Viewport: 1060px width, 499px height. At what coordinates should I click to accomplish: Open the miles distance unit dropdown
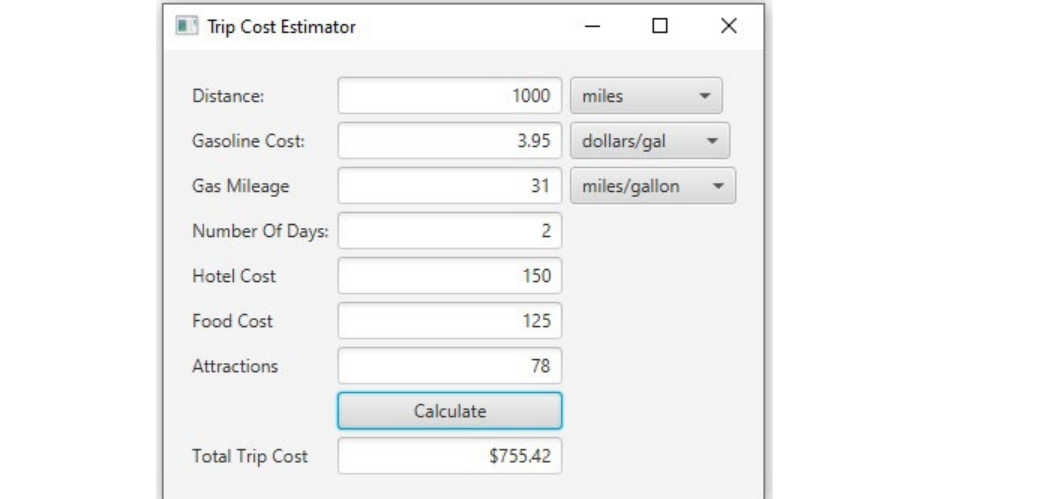click(x=646, y=96)
